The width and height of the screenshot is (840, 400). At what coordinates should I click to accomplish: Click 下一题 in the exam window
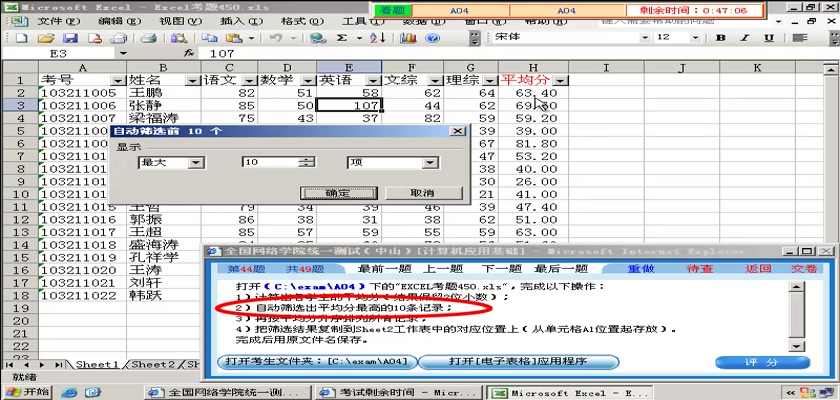pyautogui.click(x=501, y=269)
